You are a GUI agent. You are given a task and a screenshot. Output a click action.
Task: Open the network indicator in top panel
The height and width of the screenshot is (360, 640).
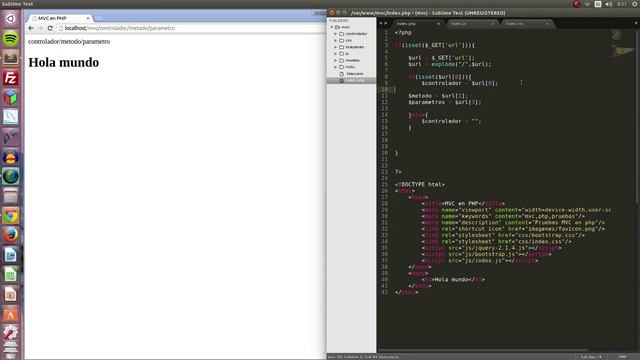coord(587,4)
